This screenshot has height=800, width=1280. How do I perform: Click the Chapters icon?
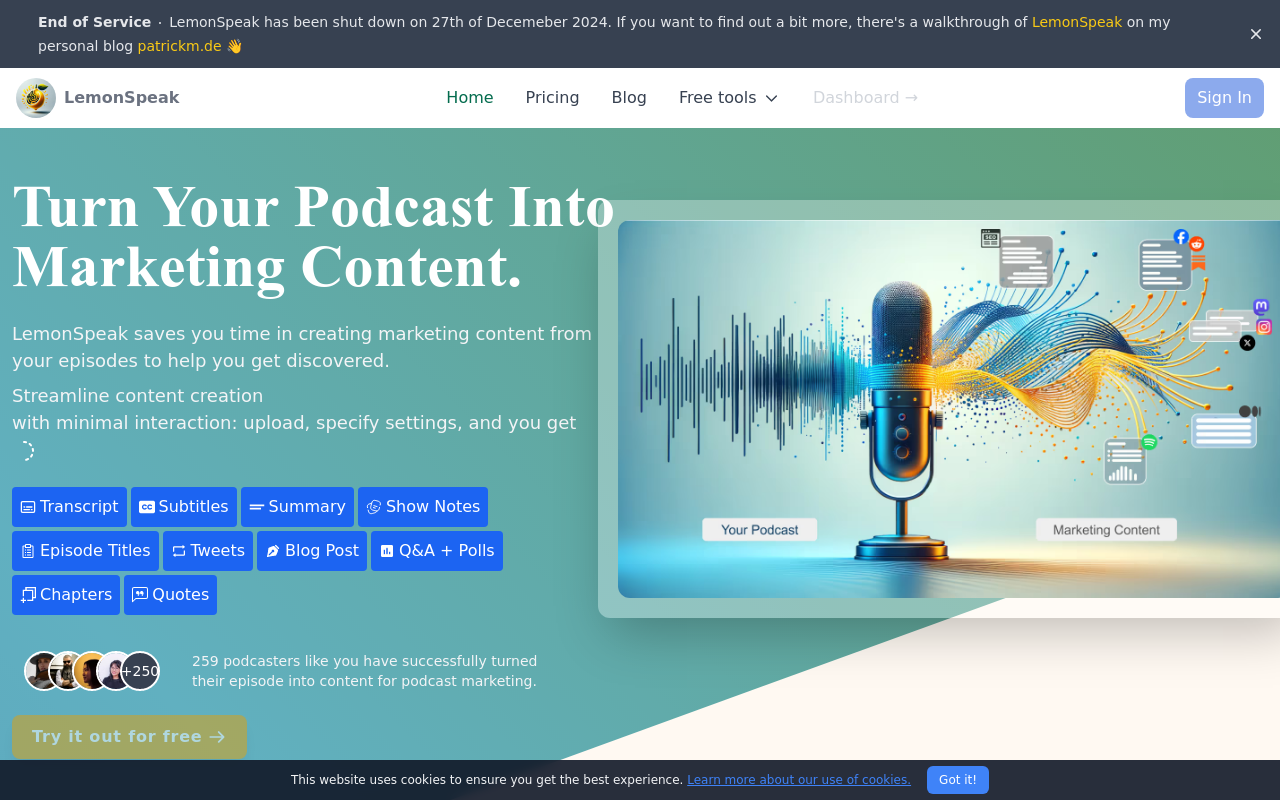[x=28, y=595]
